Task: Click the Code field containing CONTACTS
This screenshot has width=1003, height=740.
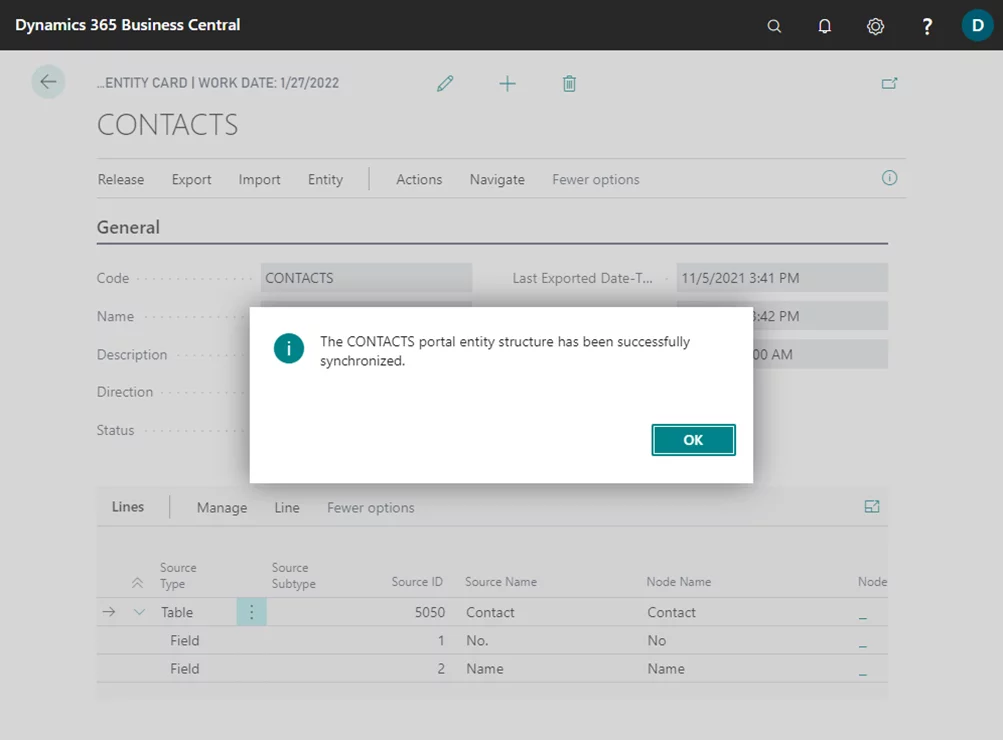Action: pyautogui.click(x=366, y=278)
